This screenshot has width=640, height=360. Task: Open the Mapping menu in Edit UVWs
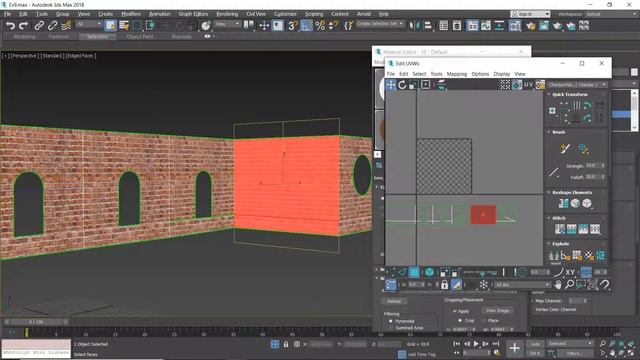click(457, 74)
